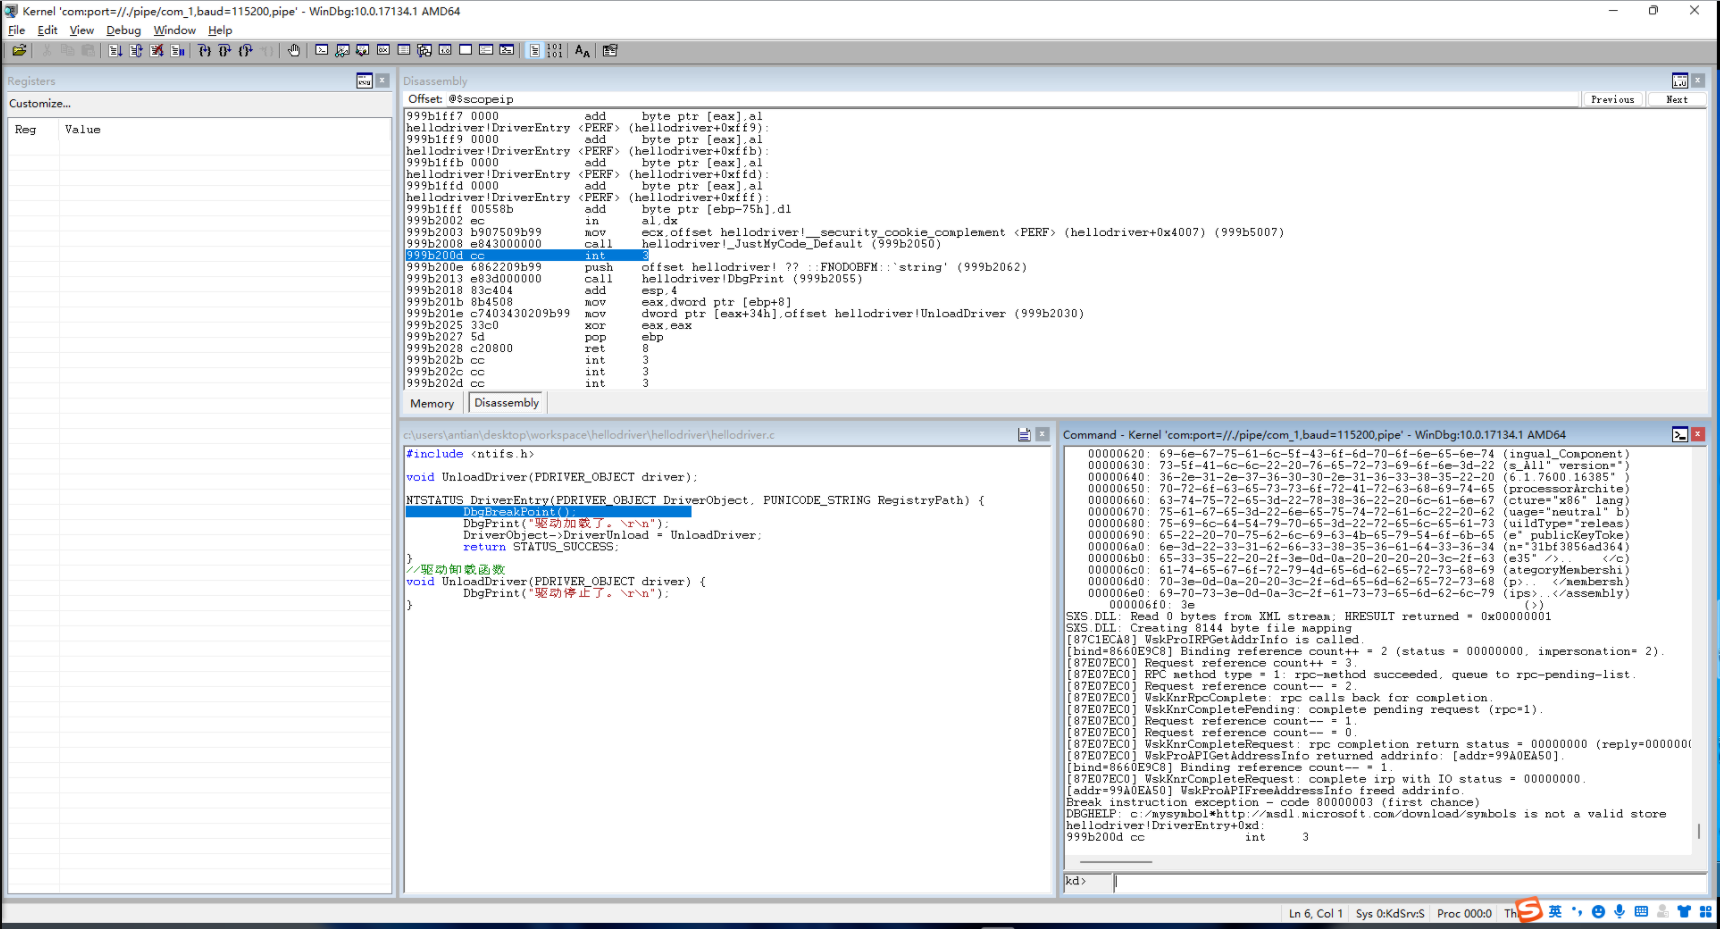The width and height of the screenshot is (1720, 929).
Task: Click the 'Ln 6, Col 1' status indicator
Action: tap(1315, 913)
